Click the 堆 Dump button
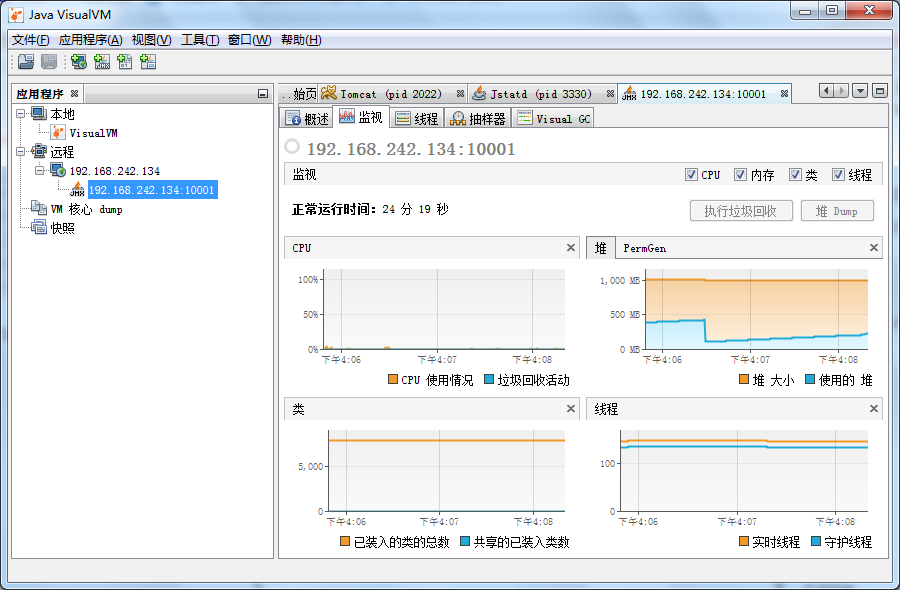Image resolution: width=900 pixels, height=590 pixels. point(837,211)
